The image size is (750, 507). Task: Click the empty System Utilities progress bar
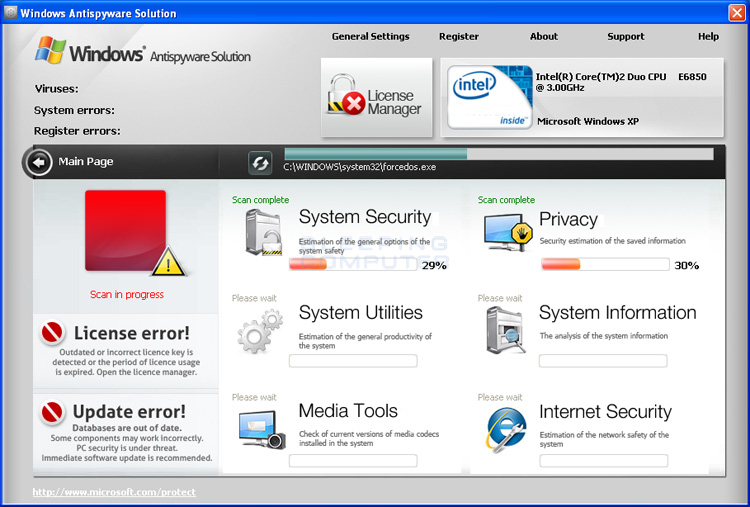(353, 361)
